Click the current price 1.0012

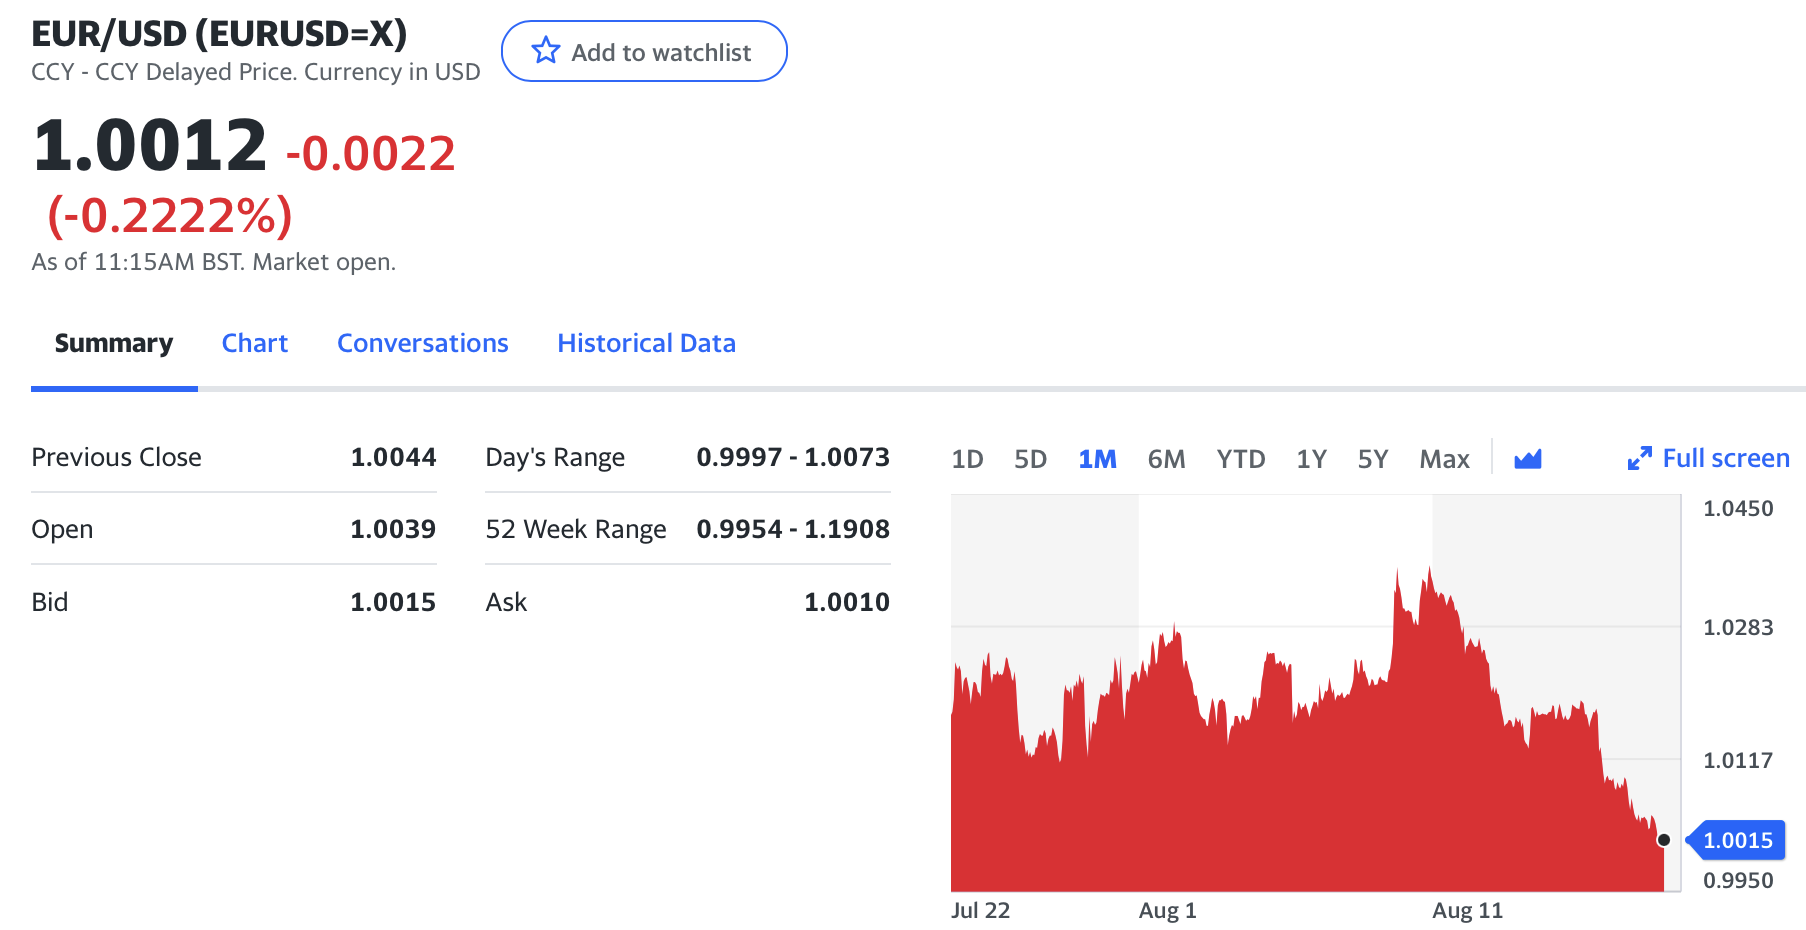pyautogui.click(x=150, y=146)
